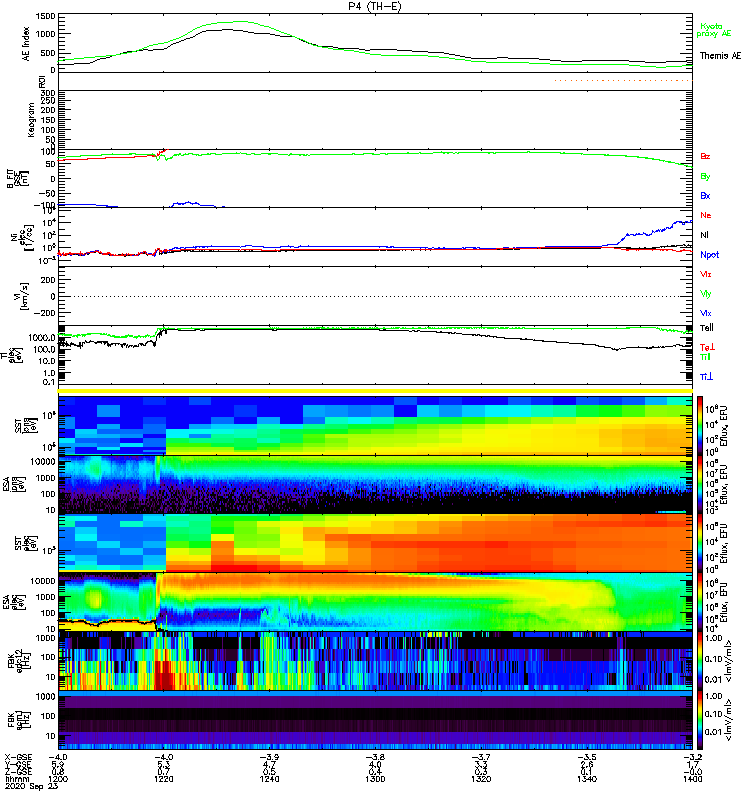The image size is (750, 800).
Task: Click the Vi panel dotted zero line
Action: coord(375,296)
